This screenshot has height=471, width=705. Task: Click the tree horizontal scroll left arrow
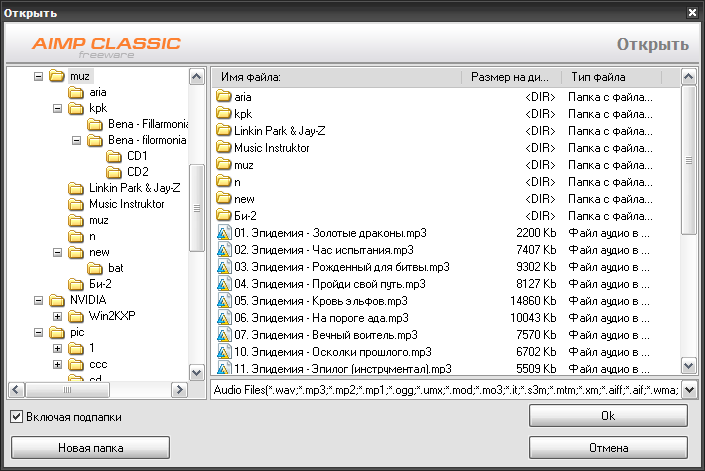17,389
